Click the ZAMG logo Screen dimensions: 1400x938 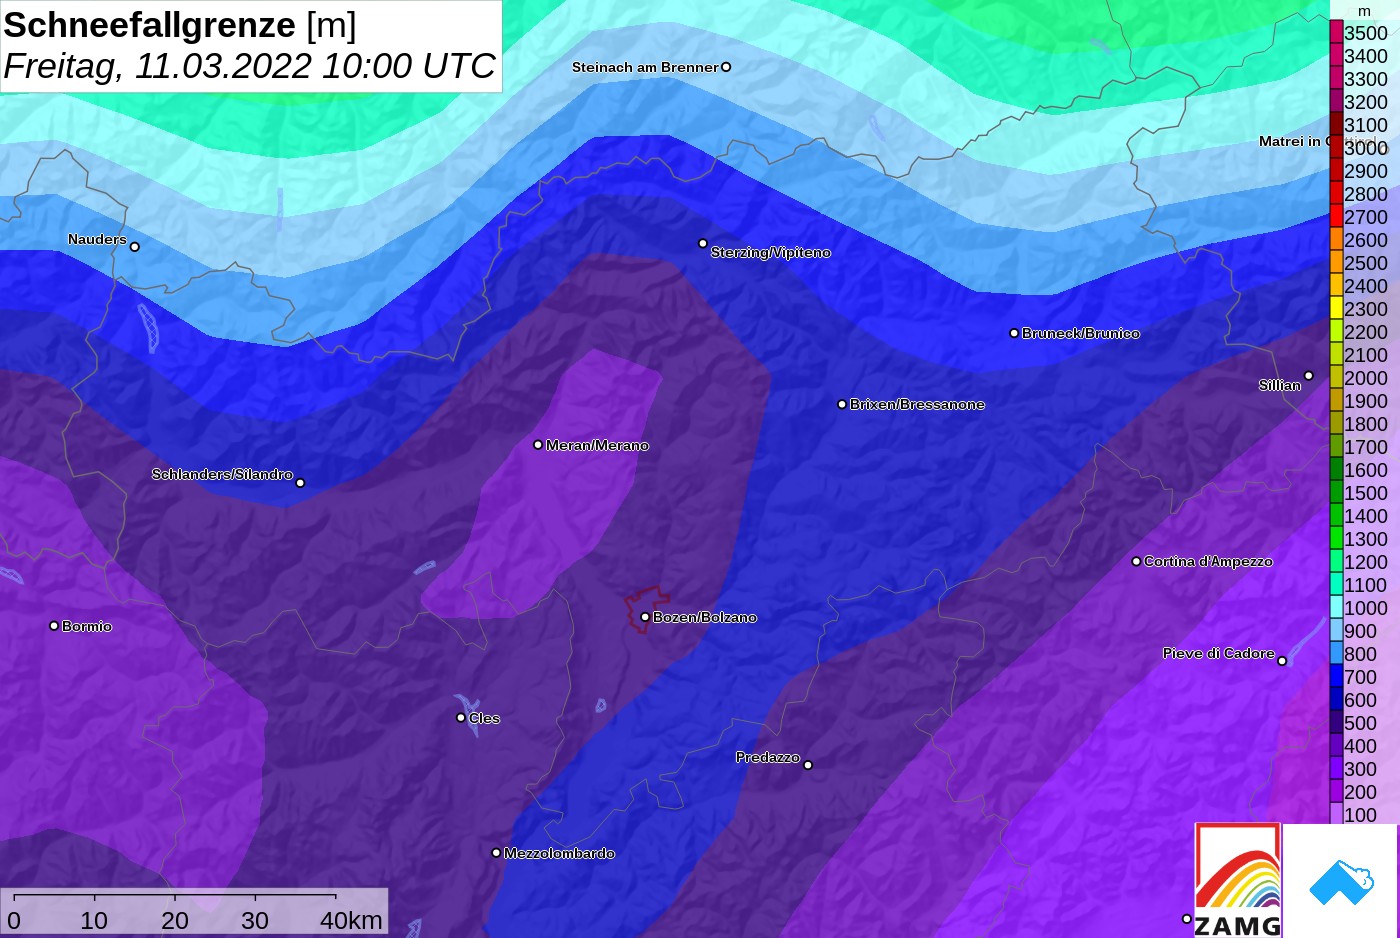click(1238, 880)
